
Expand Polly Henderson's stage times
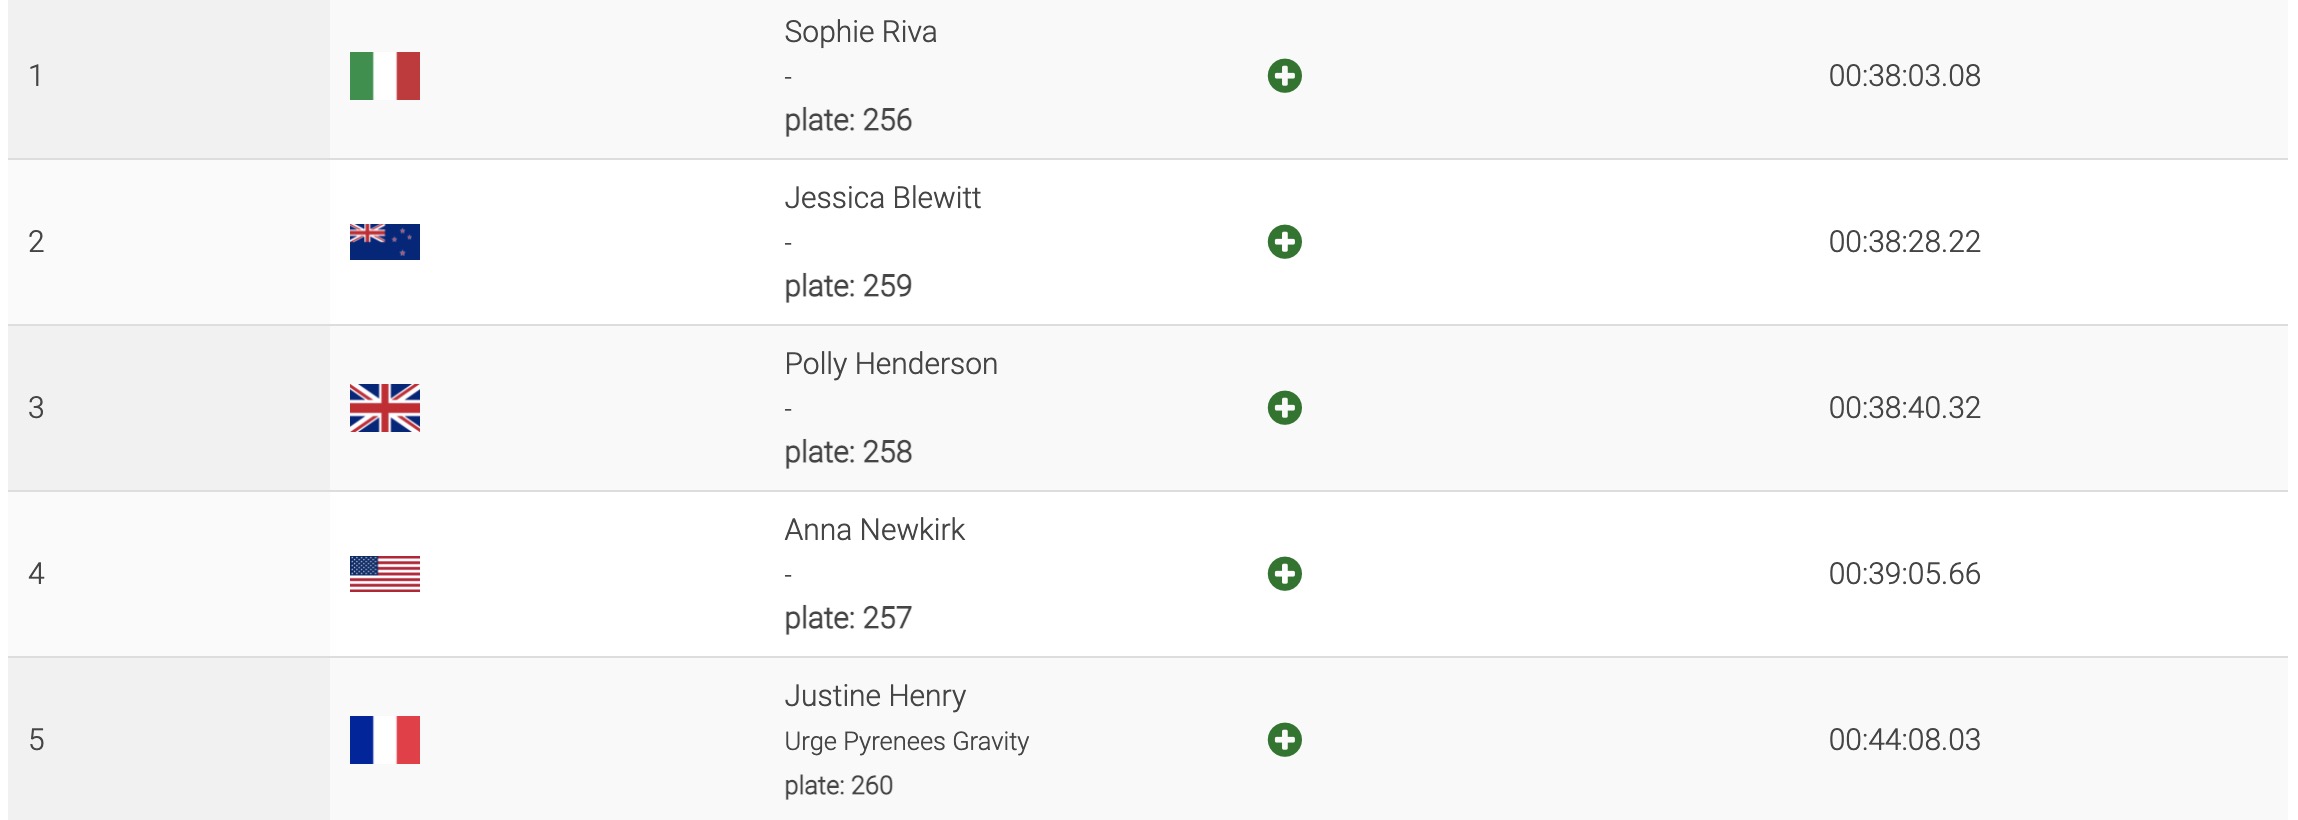[1284, 408]
